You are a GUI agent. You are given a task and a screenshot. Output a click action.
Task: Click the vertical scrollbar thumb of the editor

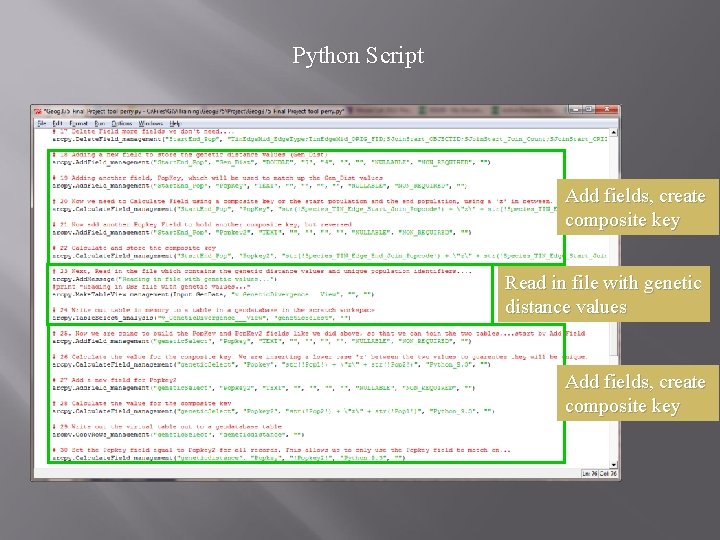pyautogui.click(x=613, y=341)
